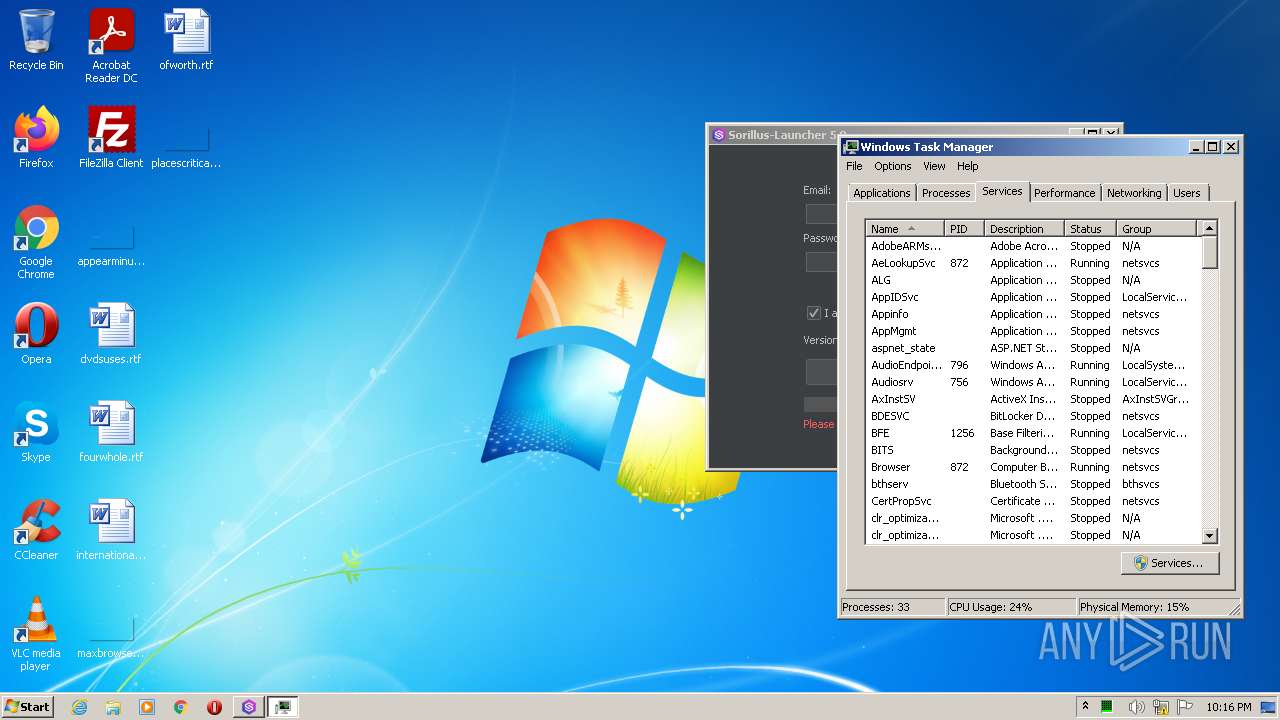The width and height of the screenshot is (1280, 720).
Task: Open the FileZilla Client desktop shortcut
Action: coord(111,137)
